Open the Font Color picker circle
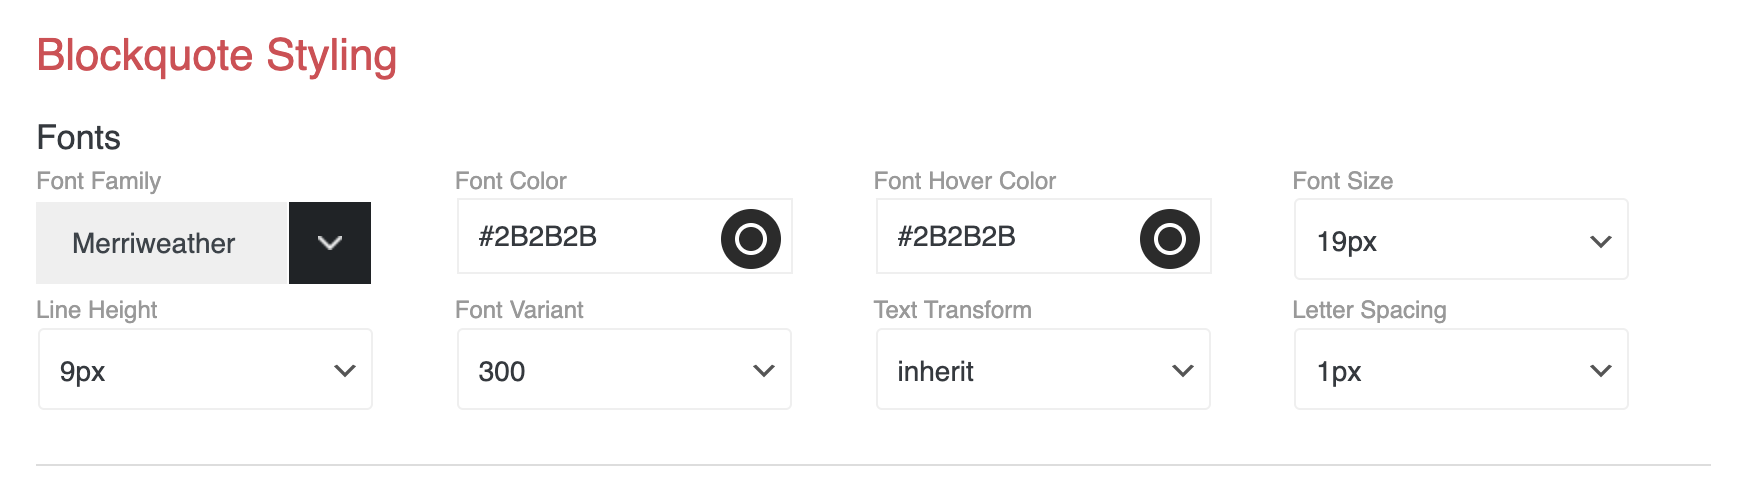Screen dimensions: 1750x498 click(x=750, y=239)
